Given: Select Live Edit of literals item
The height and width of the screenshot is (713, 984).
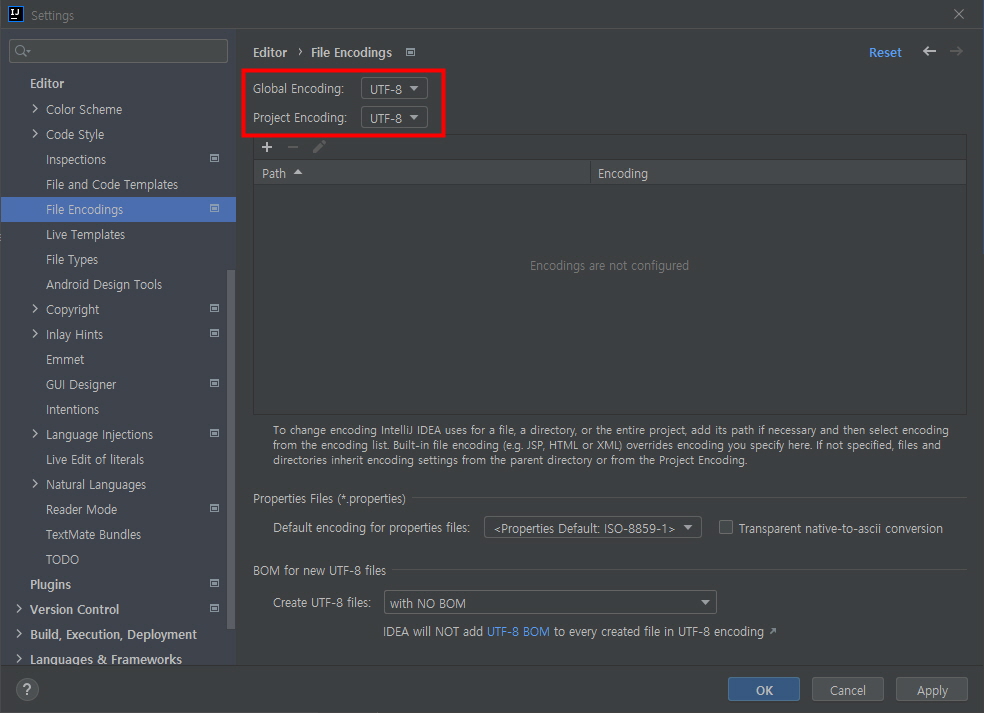Looking at the screenshot, I should [x=95, y=459].
